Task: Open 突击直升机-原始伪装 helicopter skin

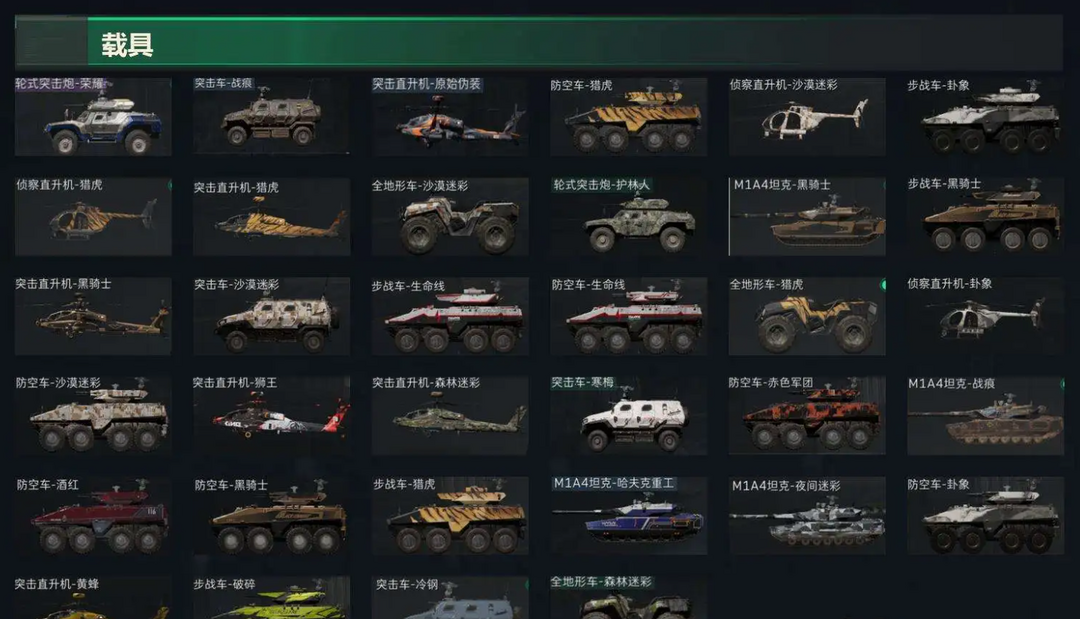Action: pyautogui.click(x=450, y=116)
